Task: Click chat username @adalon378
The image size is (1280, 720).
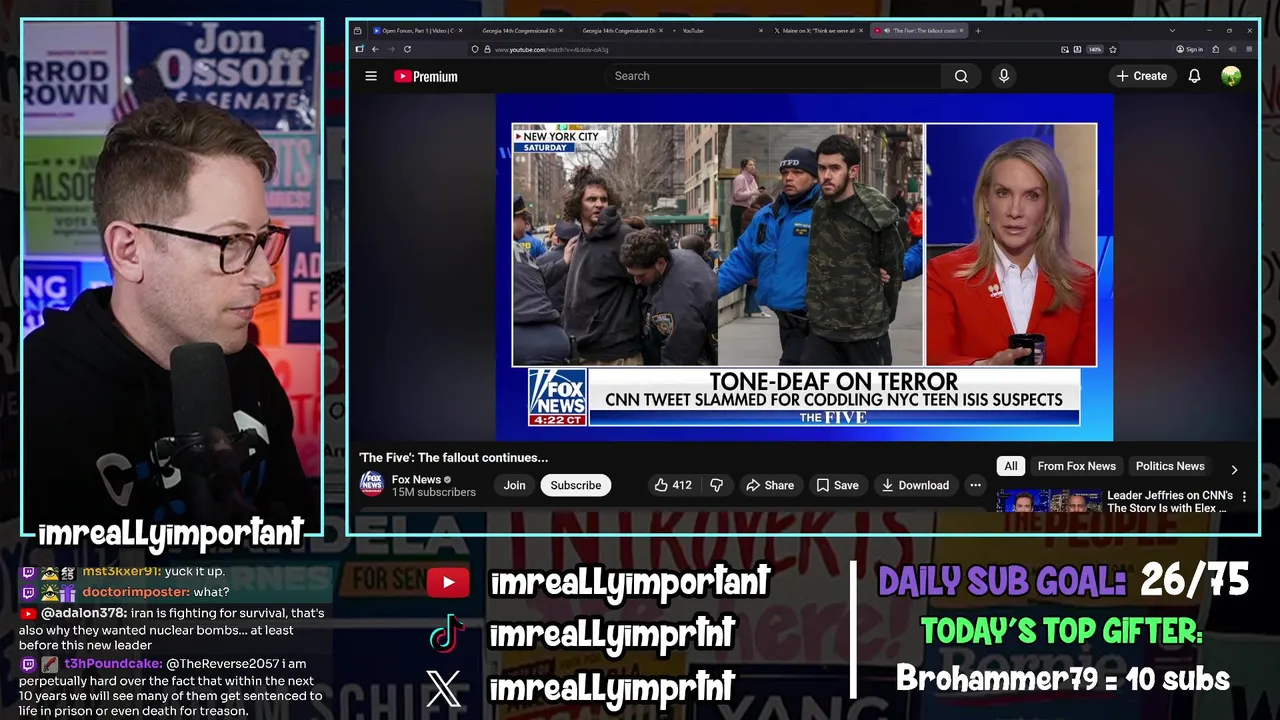Action: [84, 613]
